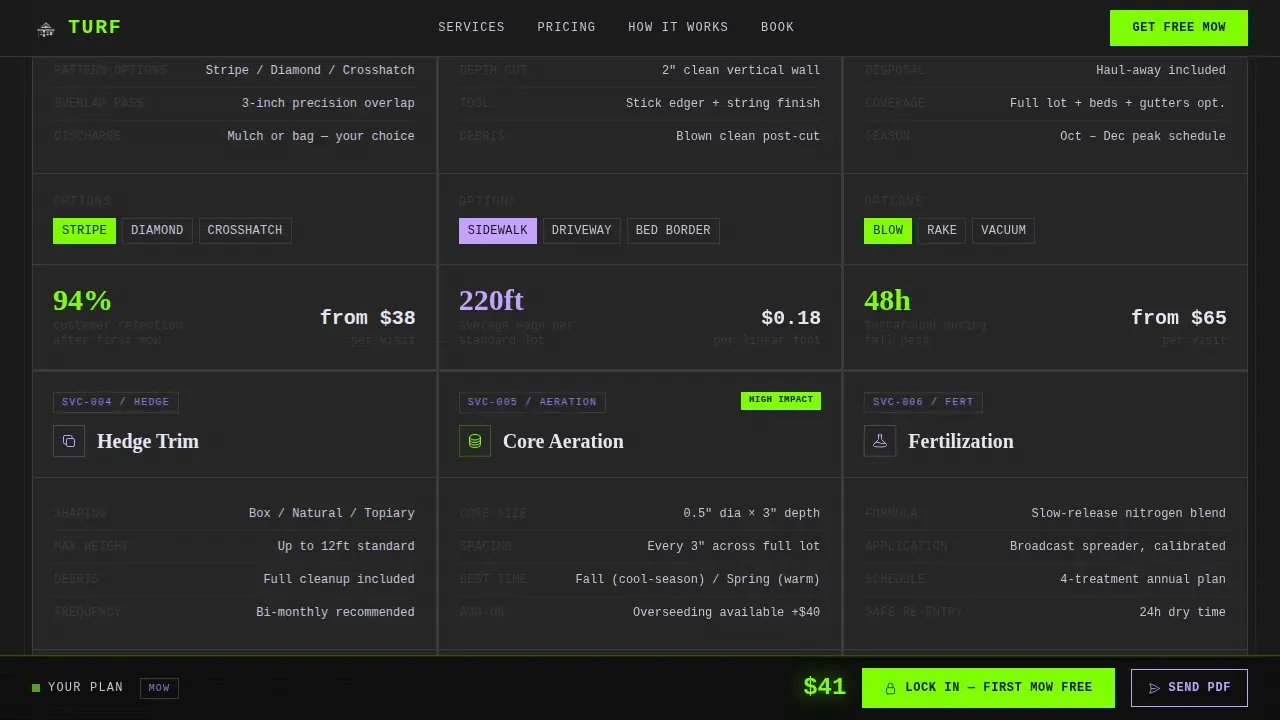This screenshot has width=1280, height=720.
Task: Select the SIDEWALK edging option
Action: tap(498, 231)
